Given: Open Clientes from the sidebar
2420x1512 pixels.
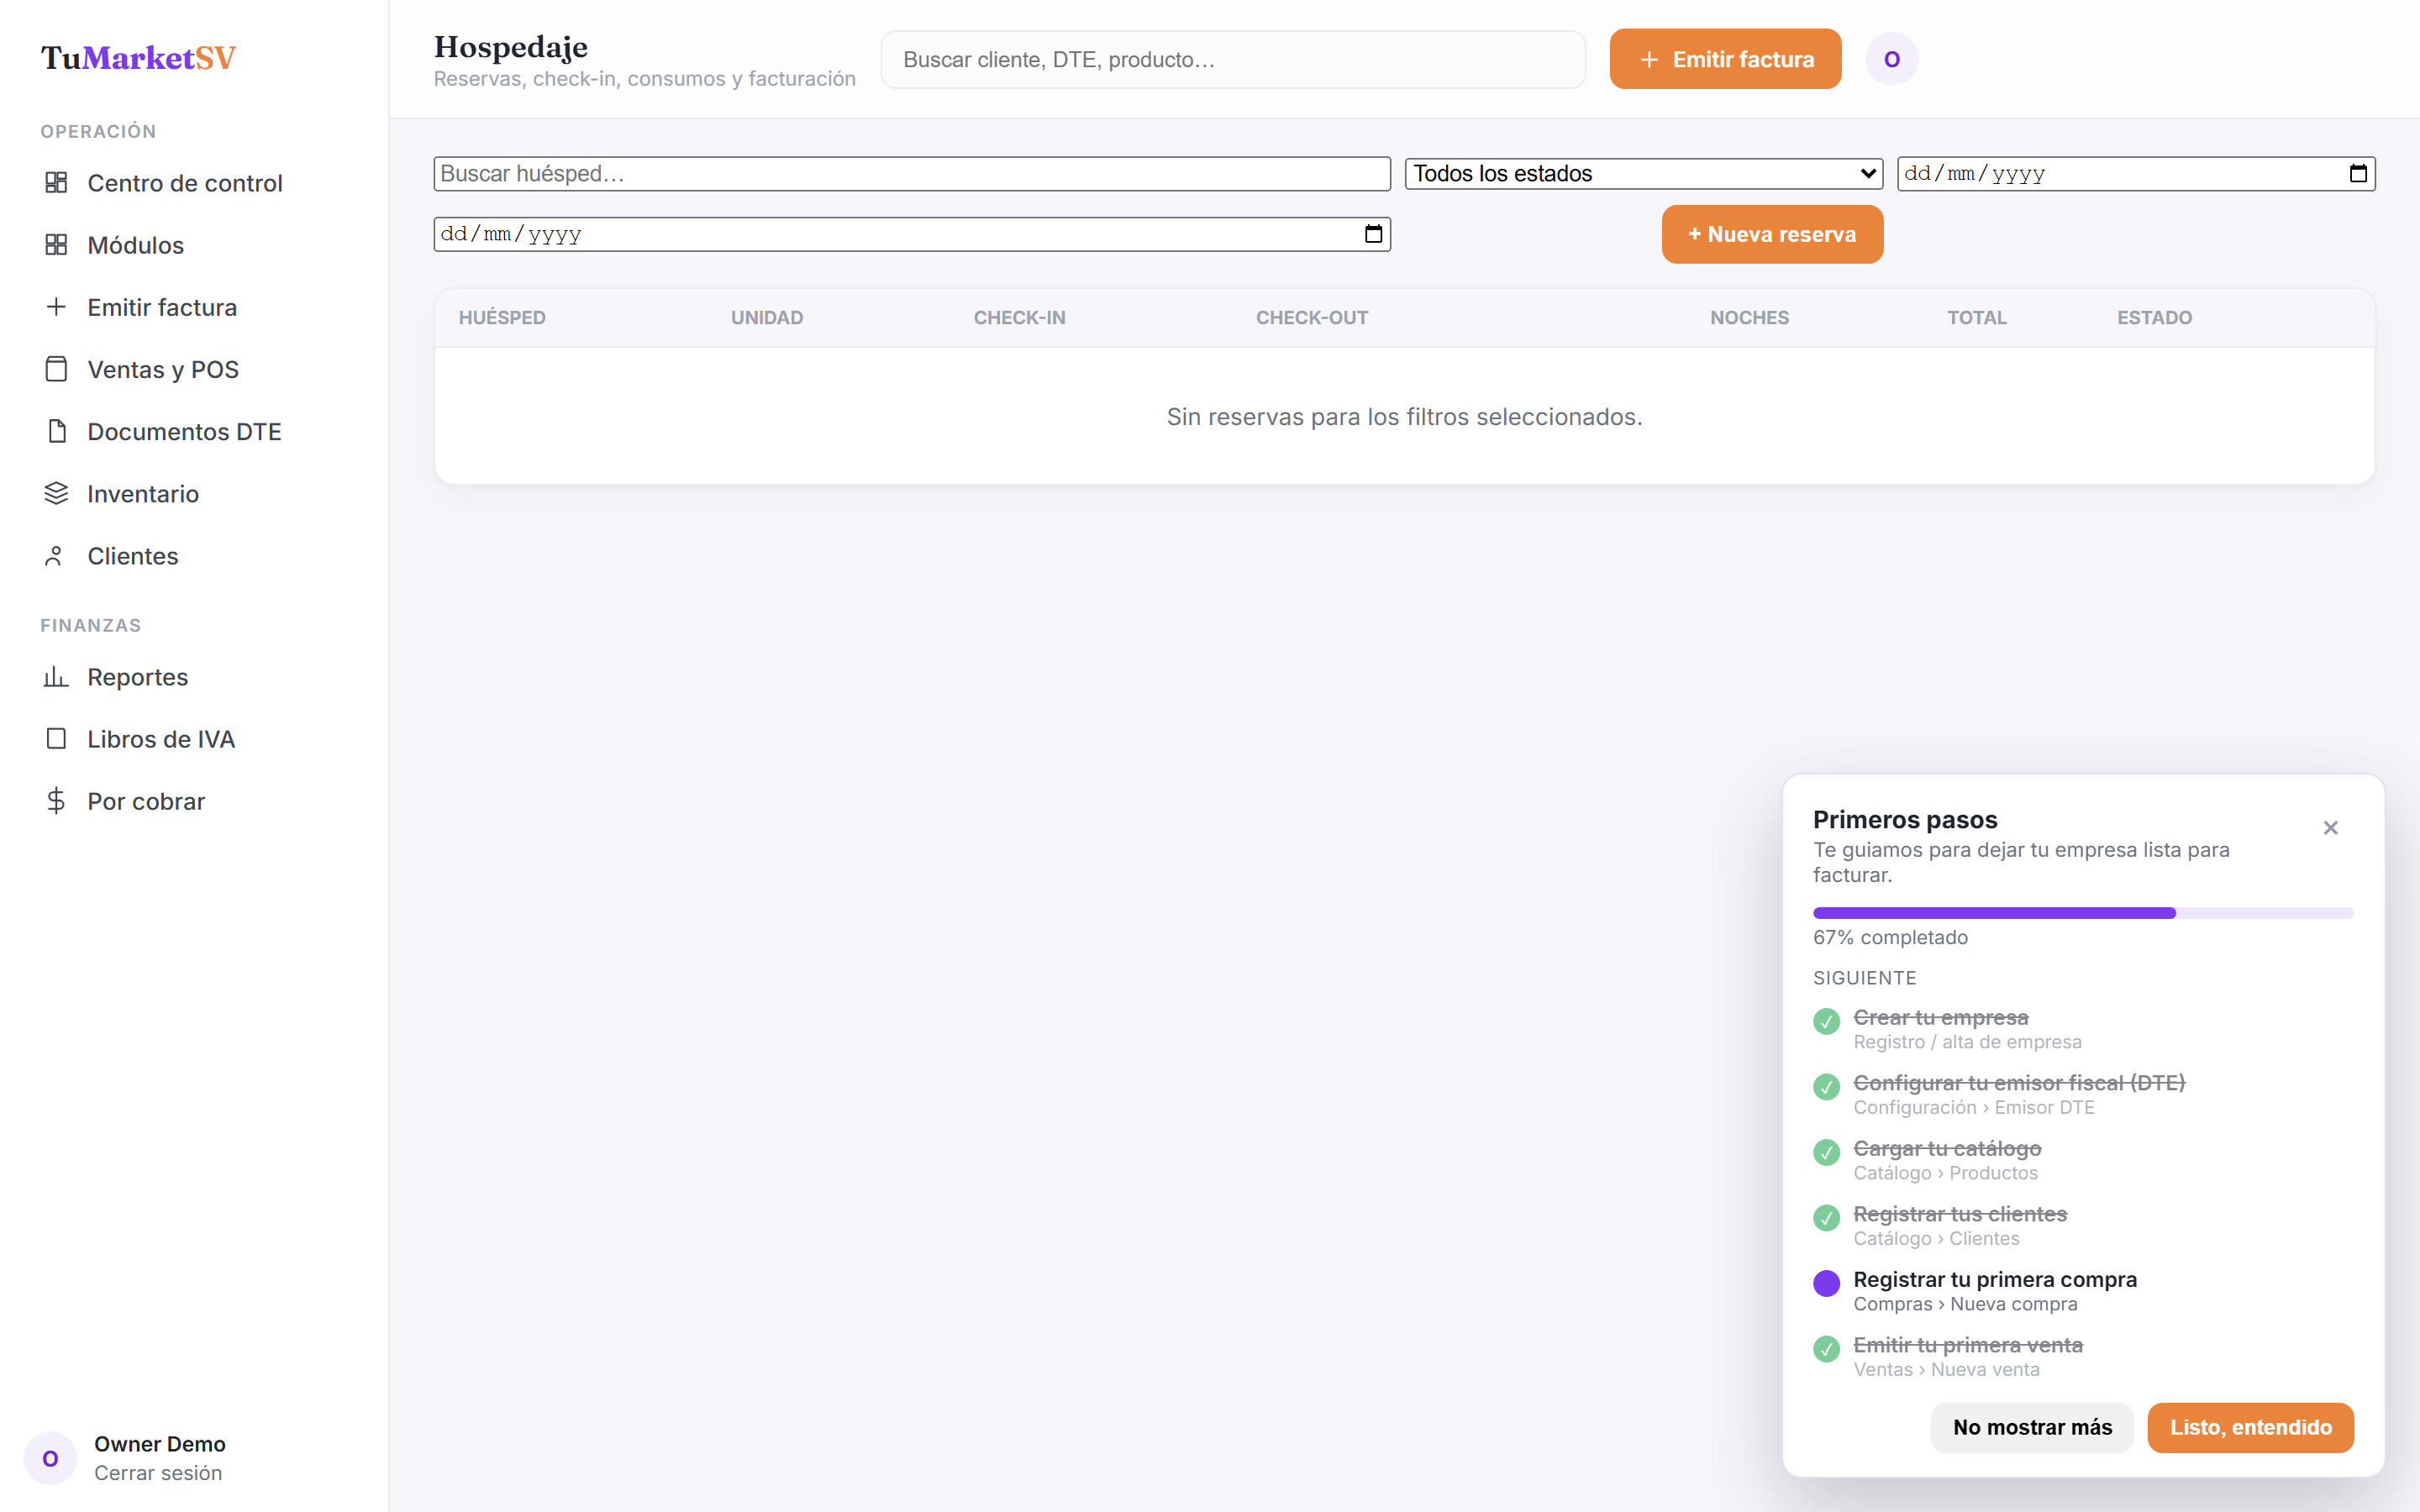Looking at the screenshot, I should (133, 556).
